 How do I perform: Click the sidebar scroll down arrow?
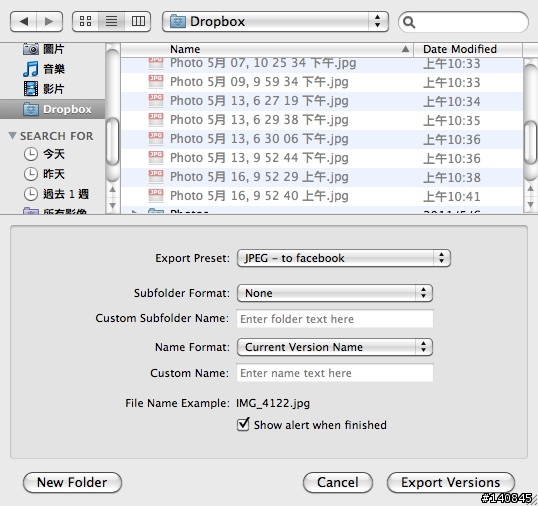[113, 205]
